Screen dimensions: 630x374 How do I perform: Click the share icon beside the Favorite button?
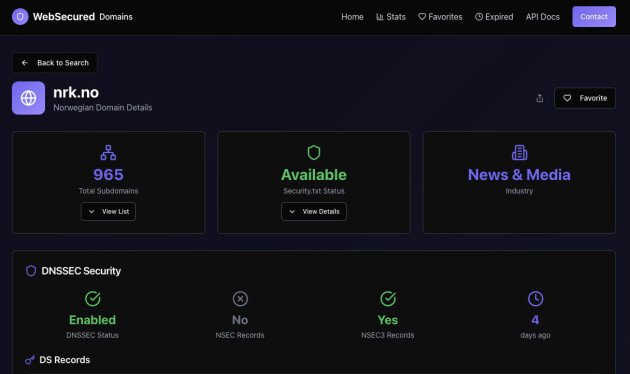point(540,98)
